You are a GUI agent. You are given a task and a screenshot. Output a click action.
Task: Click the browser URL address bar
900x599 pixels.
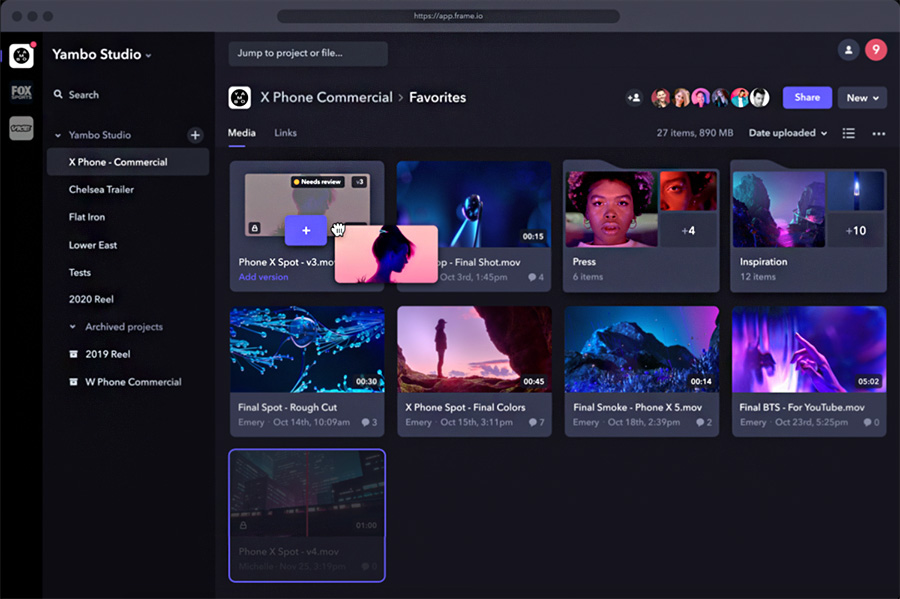click(448, 16)
